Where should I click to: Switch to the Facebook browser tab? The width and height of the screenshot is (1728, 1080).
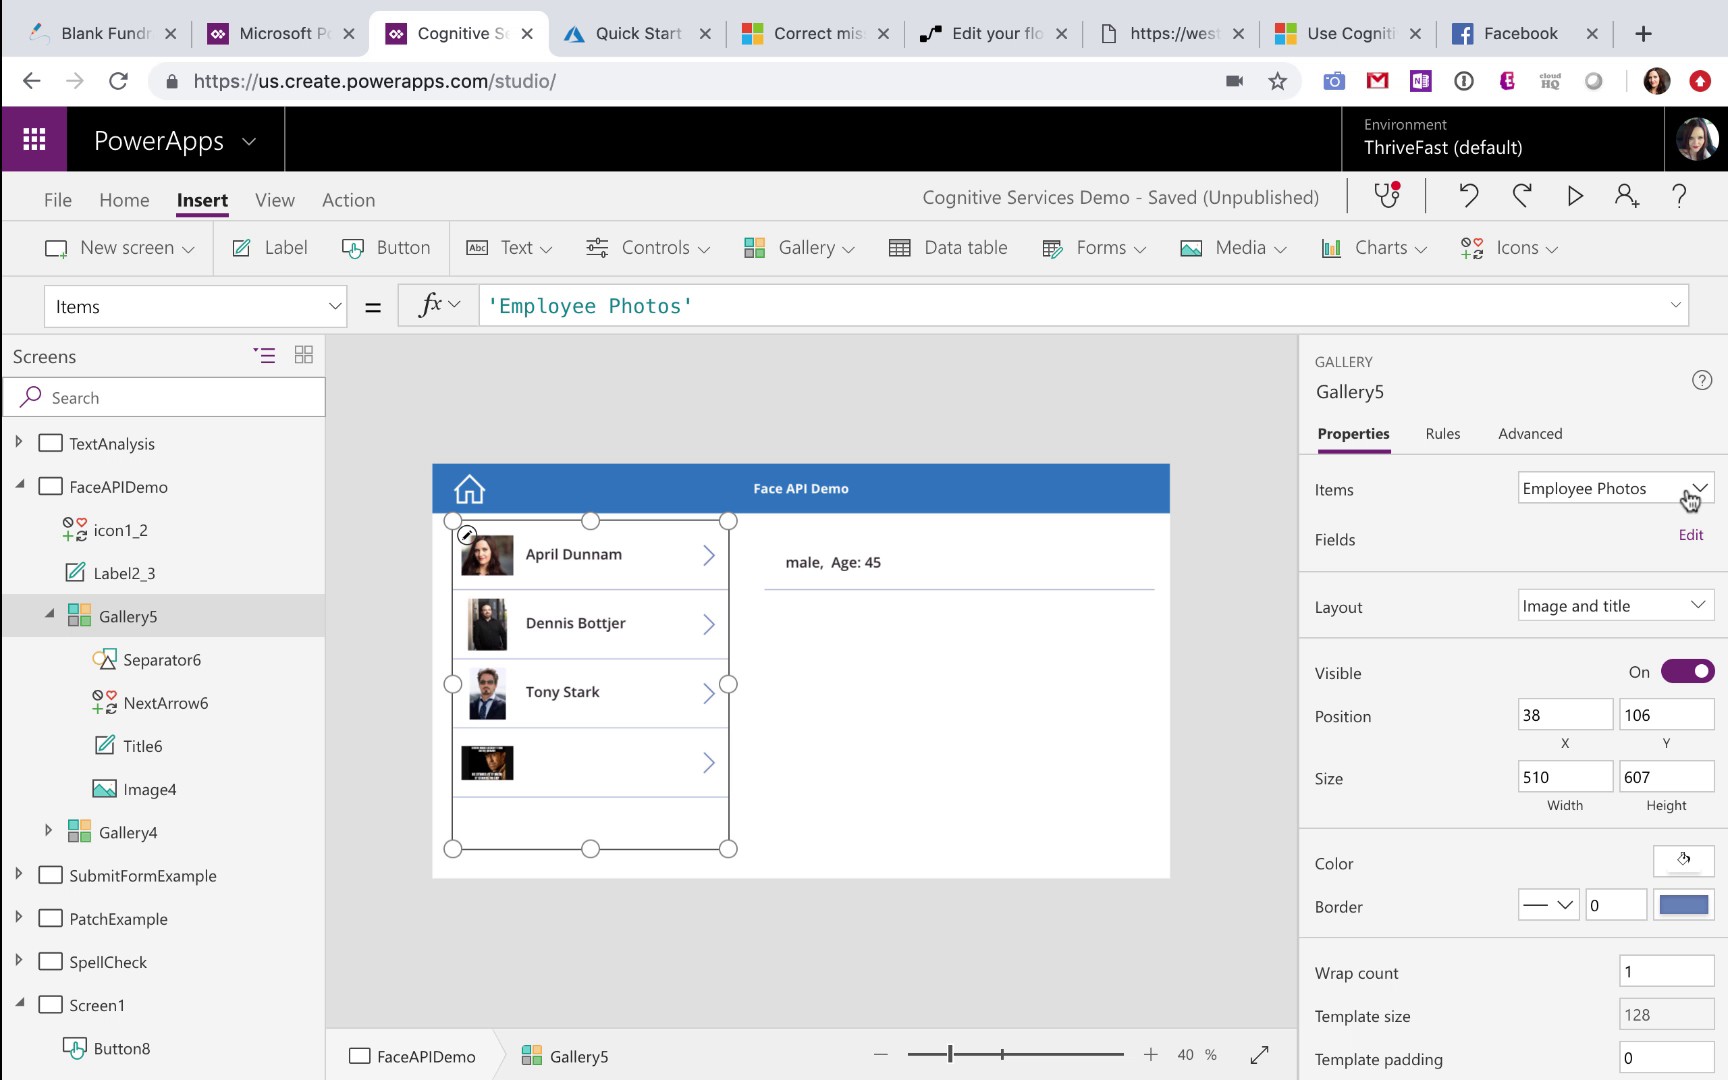pyautogui.click(x=1520, y=33)
